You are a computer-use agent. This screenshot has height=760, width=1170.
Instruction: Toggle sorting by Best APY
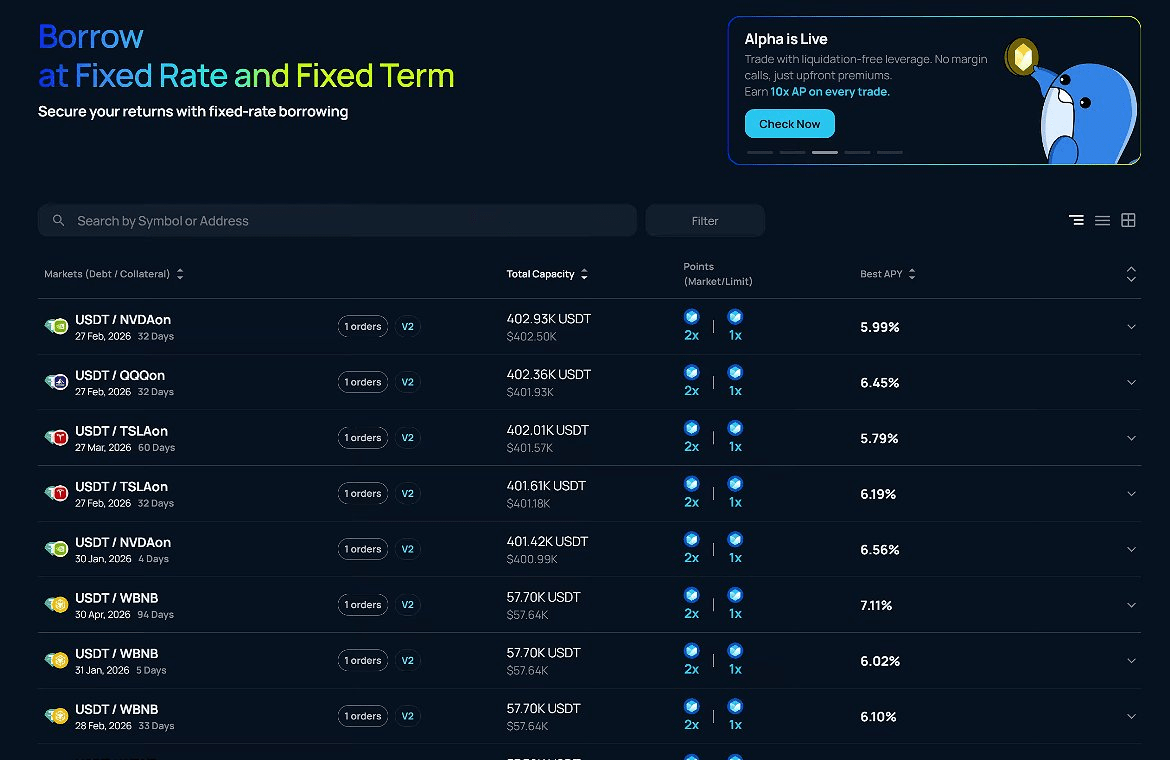(x=912, y=274)
